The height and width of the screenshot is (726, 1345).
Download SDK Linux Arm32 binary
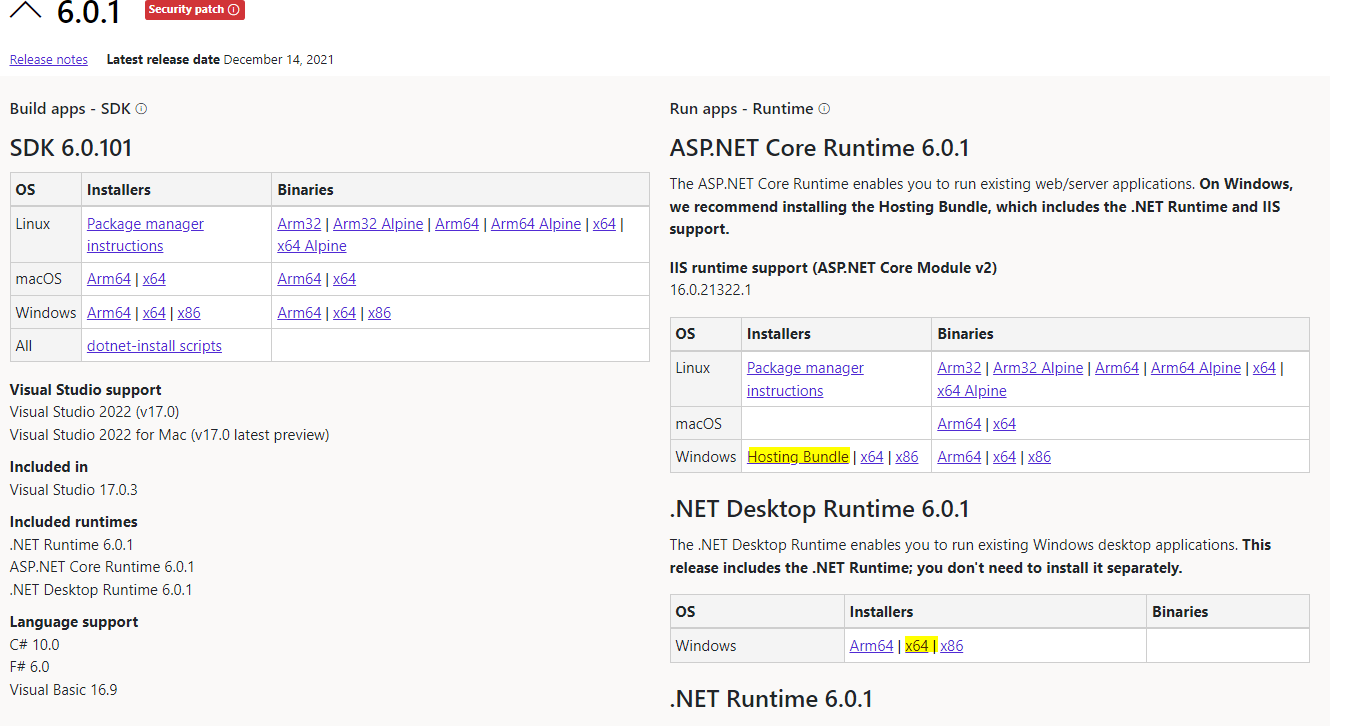pos(300,224)
